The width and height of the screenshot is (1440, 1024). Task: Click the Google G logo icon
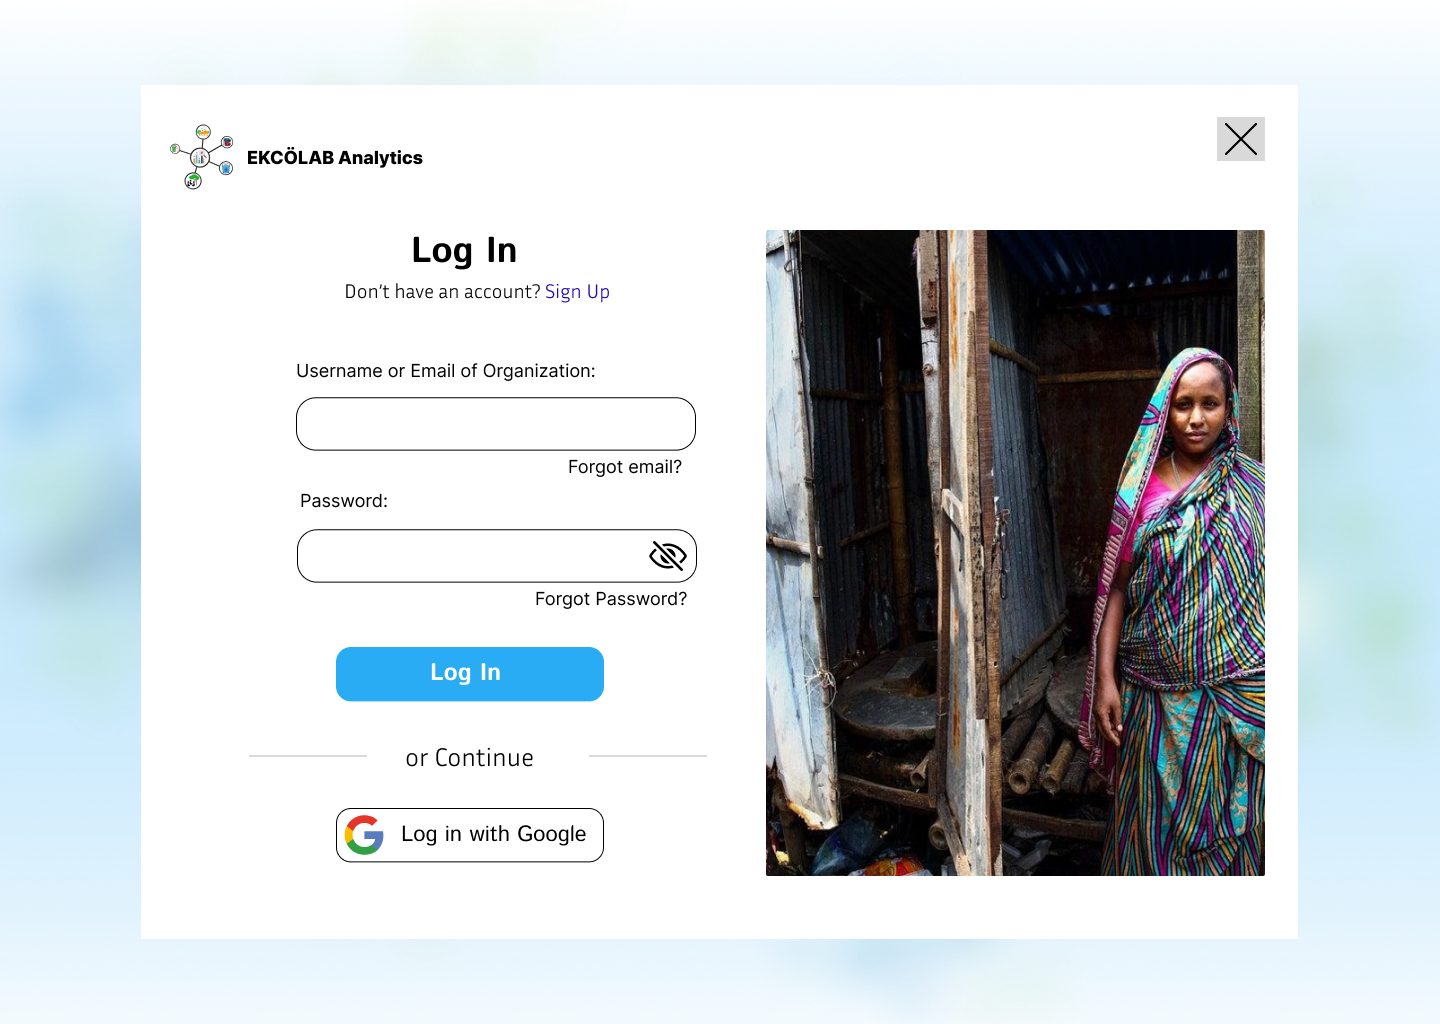point(364,835)
